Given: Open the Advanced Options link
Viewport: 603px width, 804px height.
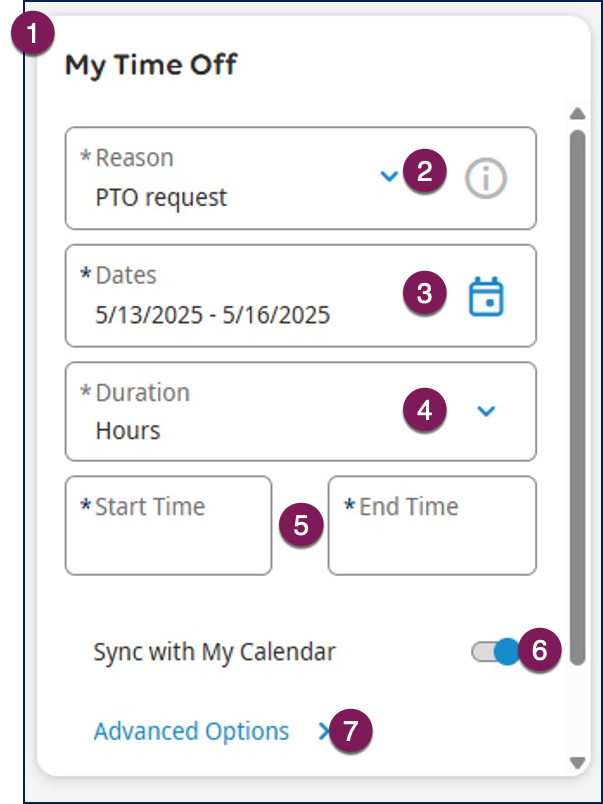Looking at the screenshot, I should [x=191, y=731].
